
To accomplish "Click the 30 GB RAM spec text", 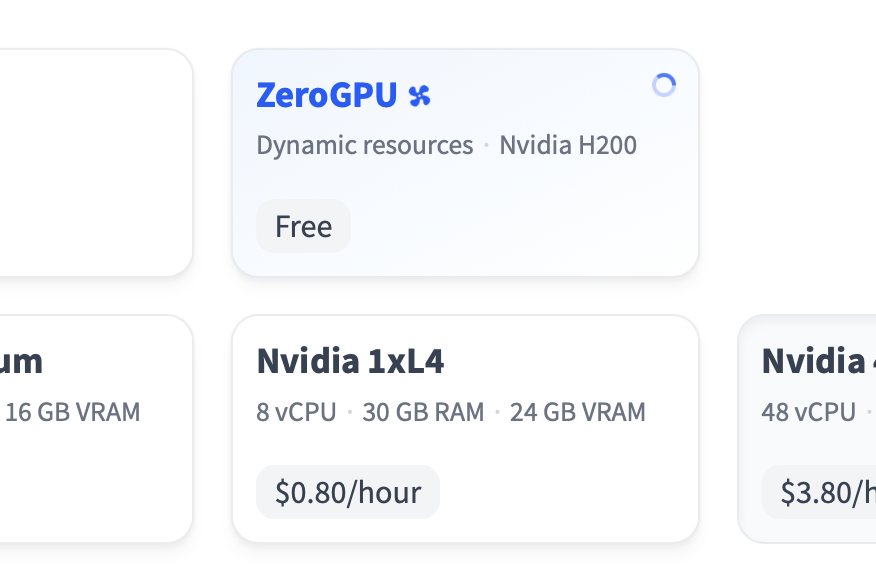I will pos(422,412).
